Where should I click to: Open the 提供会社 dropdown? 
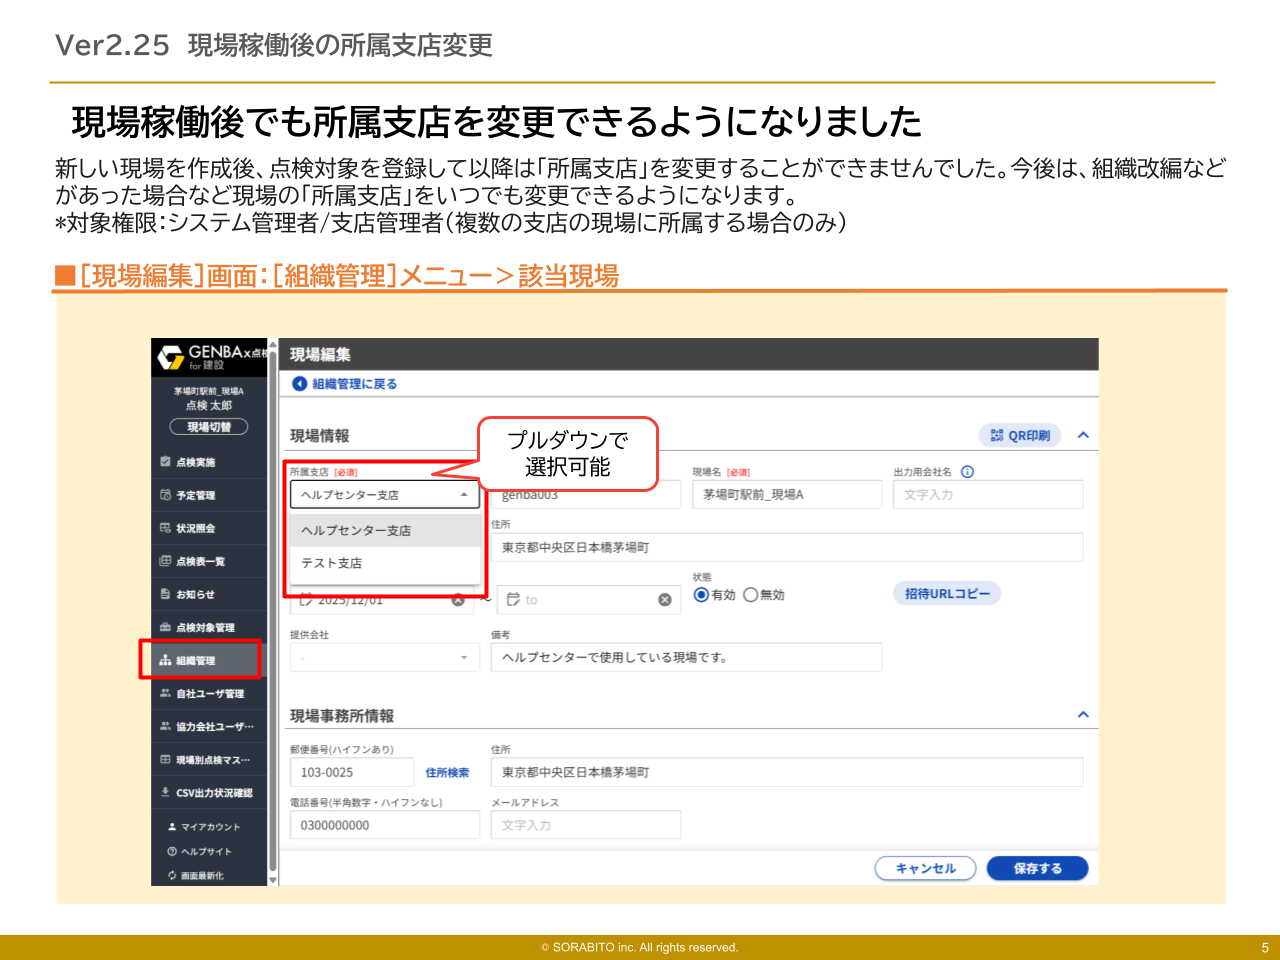[x=385, y=658]
